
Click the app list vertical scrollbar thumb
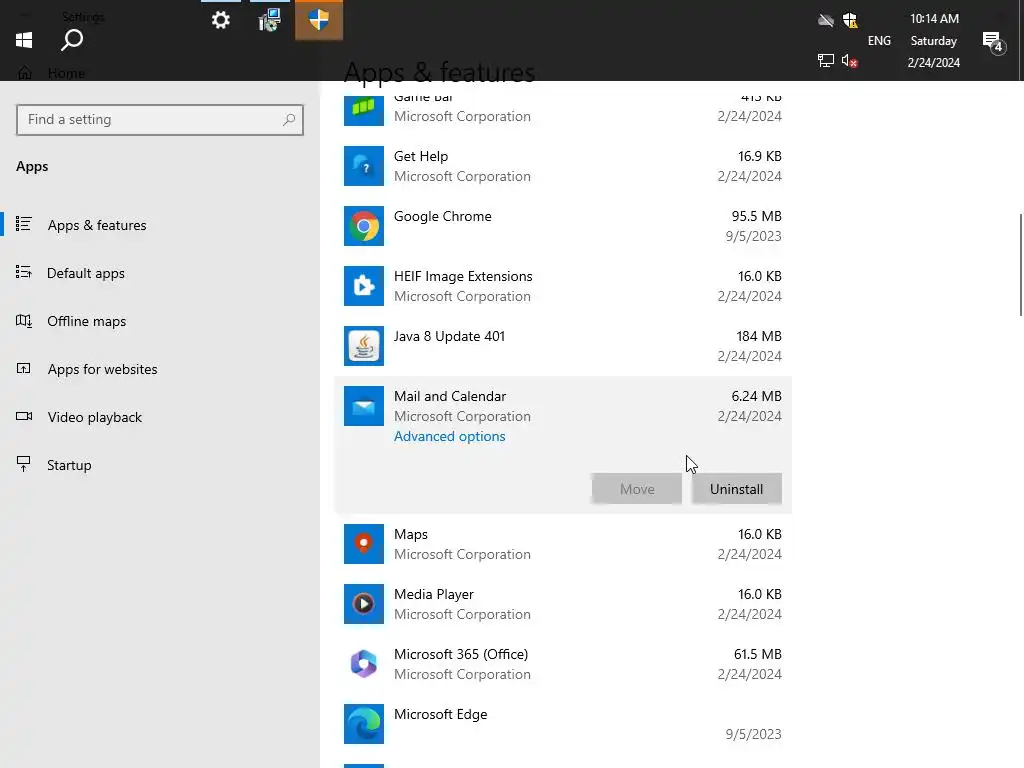pos(1021,264)
